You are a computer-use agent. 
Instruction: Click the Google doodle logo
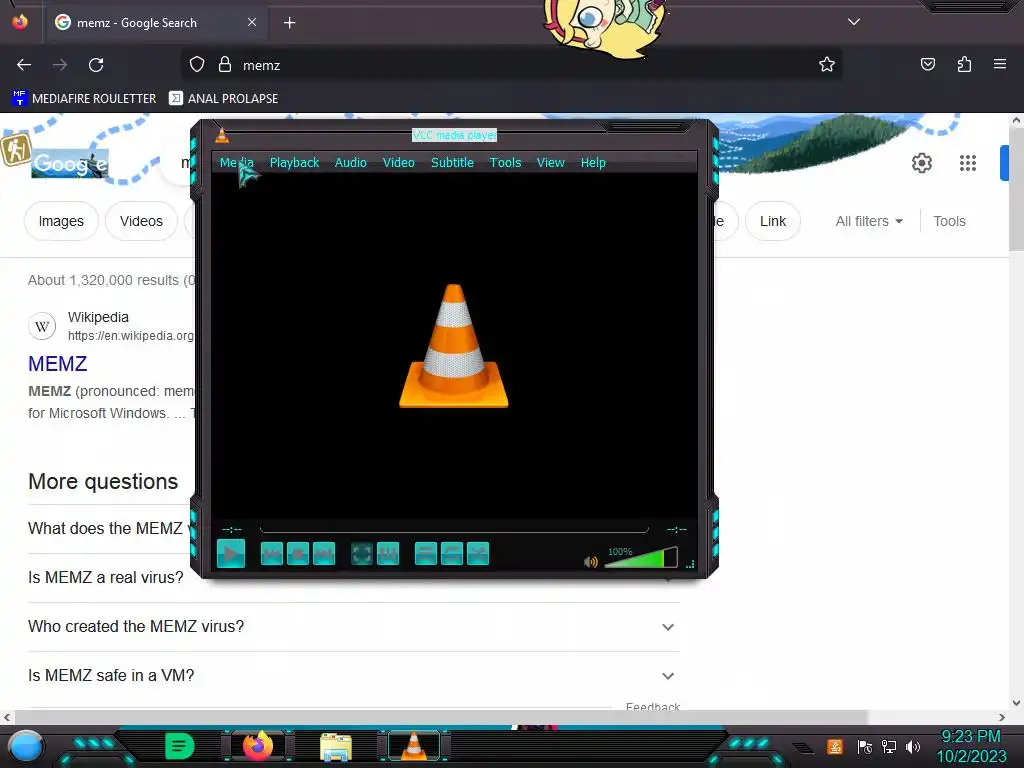[69, 163]
